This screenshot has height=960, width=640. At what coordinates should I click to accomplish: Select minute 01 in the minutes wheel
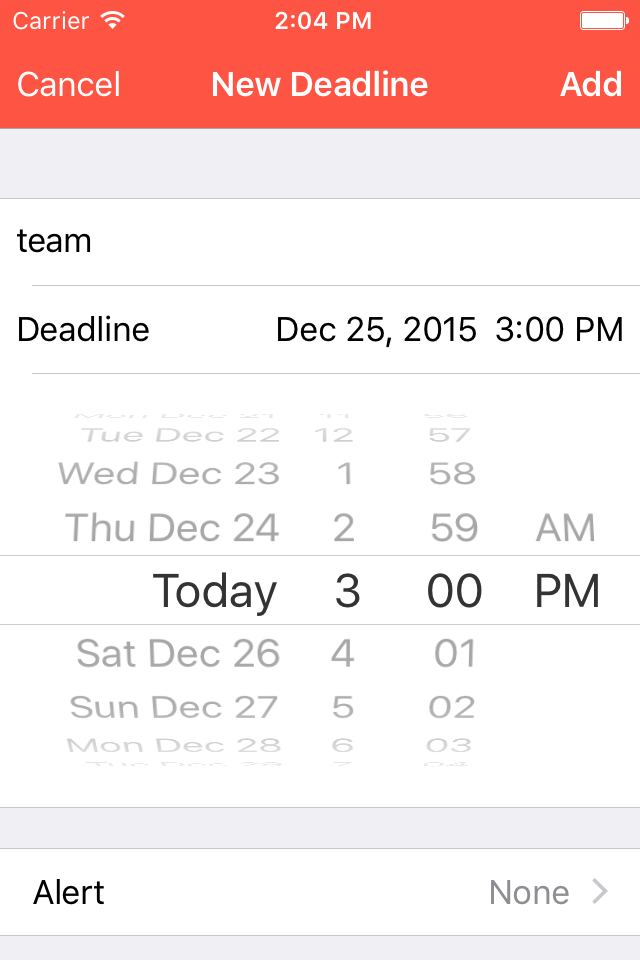[455, 653]
